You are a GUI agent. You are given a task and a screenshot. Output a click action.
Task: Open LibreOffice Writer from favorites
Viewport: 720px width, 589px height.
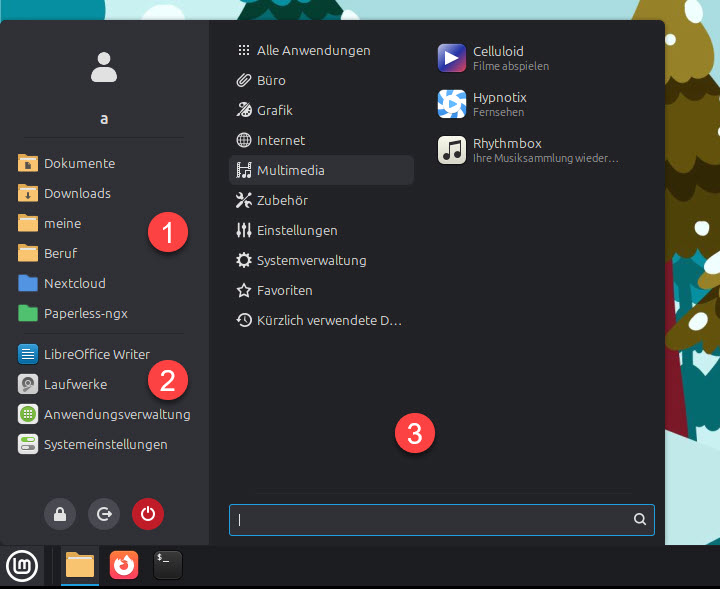click(x=96, y=354)
